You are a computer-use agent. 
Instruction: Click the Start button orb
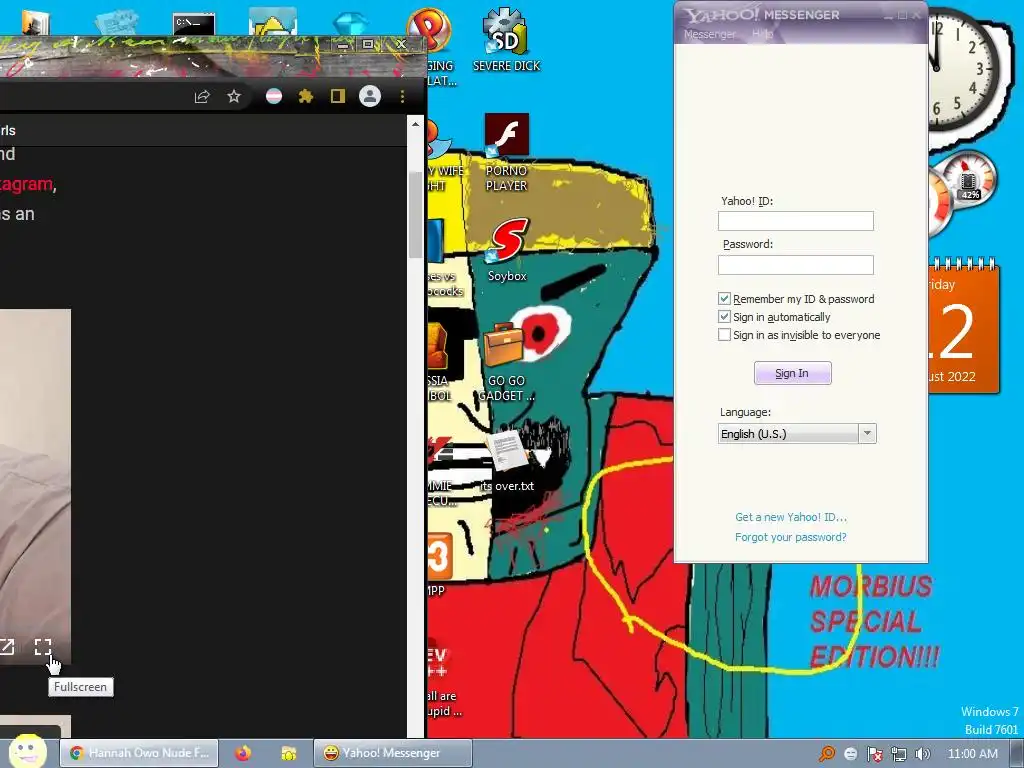(x=26, y=751)
